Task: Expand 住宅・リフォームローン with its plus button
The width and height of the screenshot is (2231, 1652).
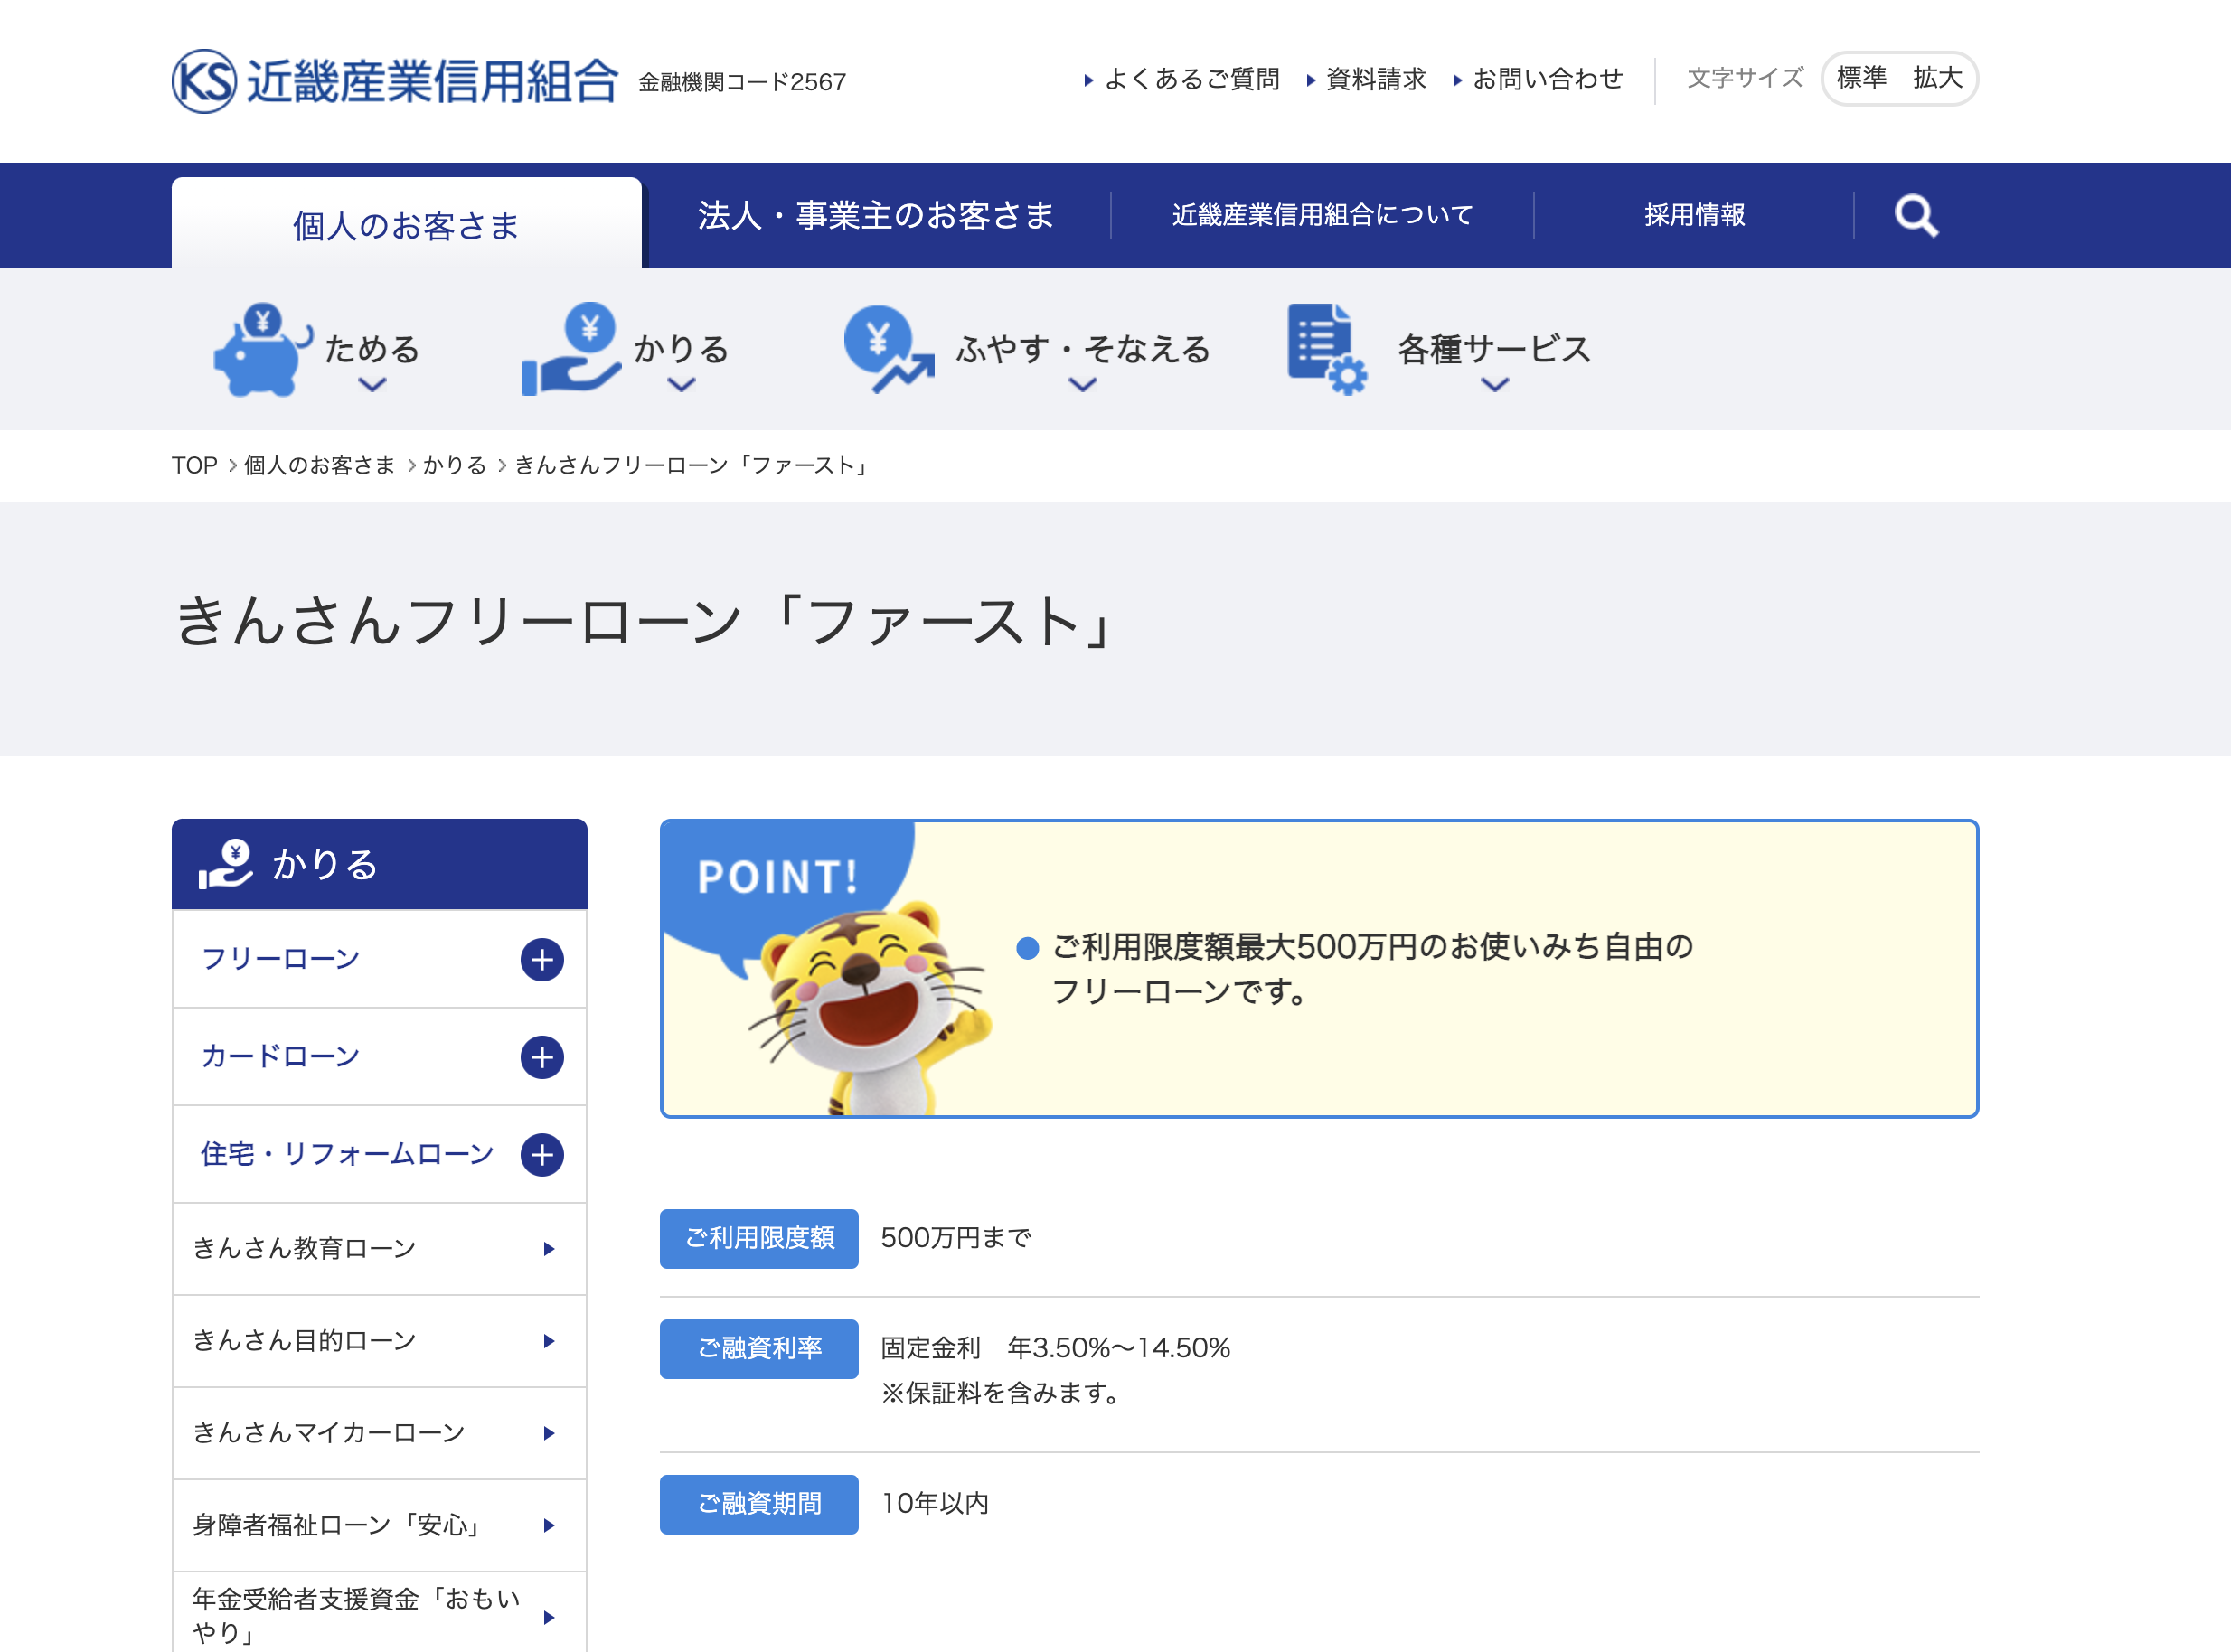Action: tap(542, 1155)
